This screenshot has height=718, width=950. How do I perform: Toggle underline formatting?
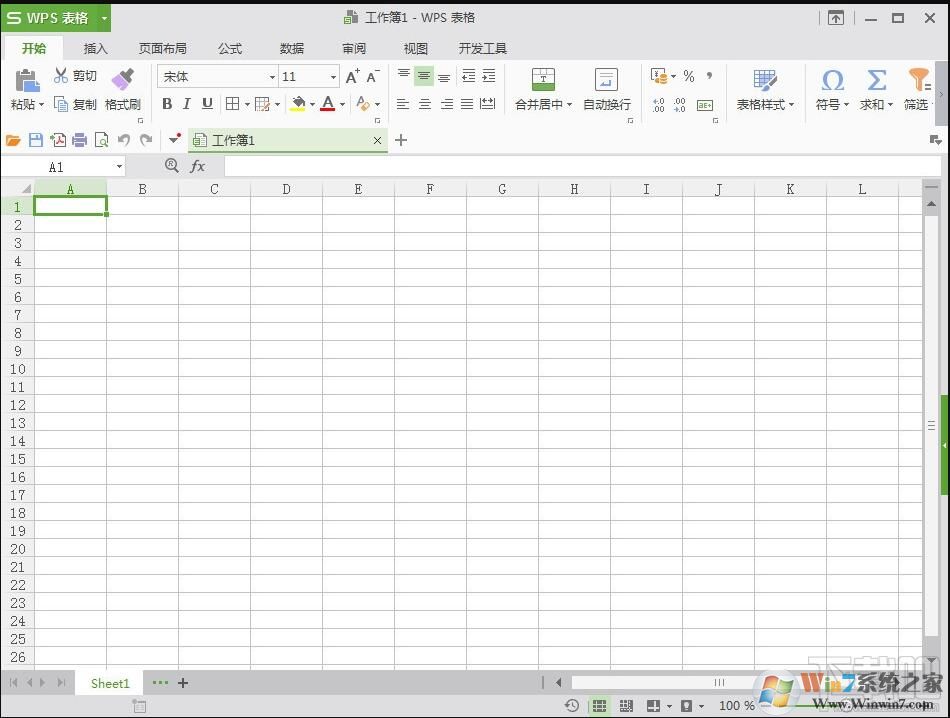click(207, 103)
